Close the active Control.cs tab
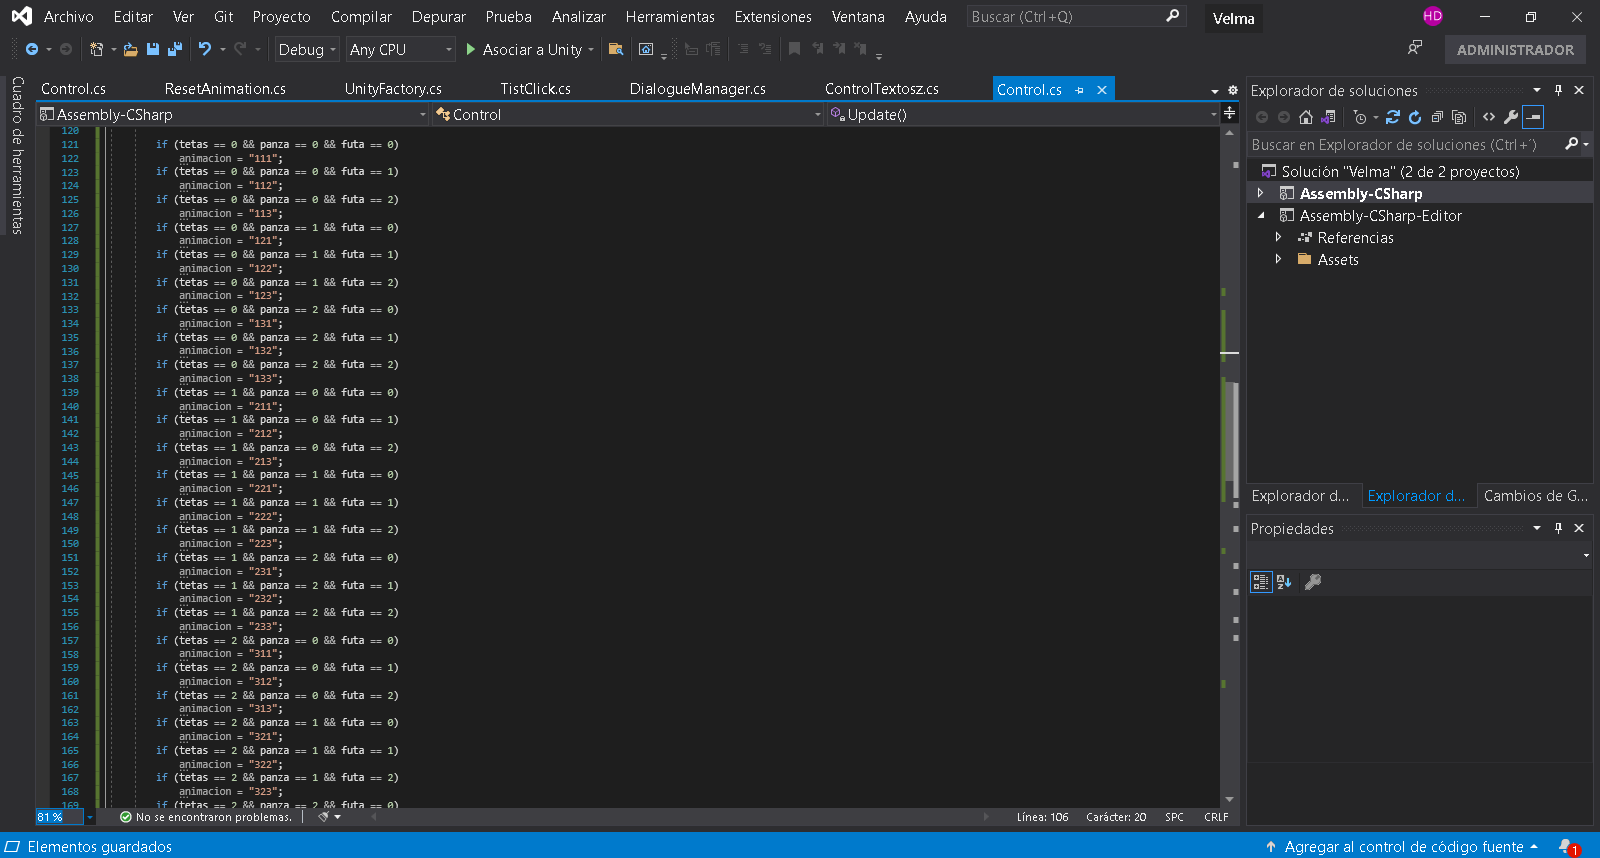Viewport: 1600px width, 858px height. click(x=1102, y=90)
